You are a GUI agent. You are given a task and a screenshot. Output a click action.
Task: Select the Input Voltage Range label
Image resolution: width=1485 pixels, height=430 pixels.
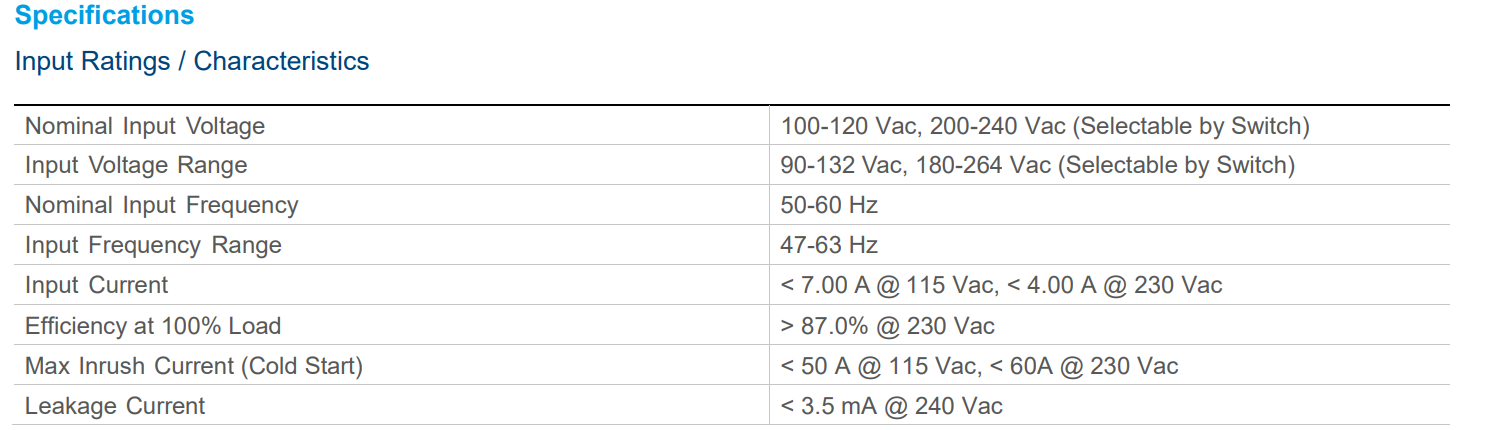click(x=136, y=165)
